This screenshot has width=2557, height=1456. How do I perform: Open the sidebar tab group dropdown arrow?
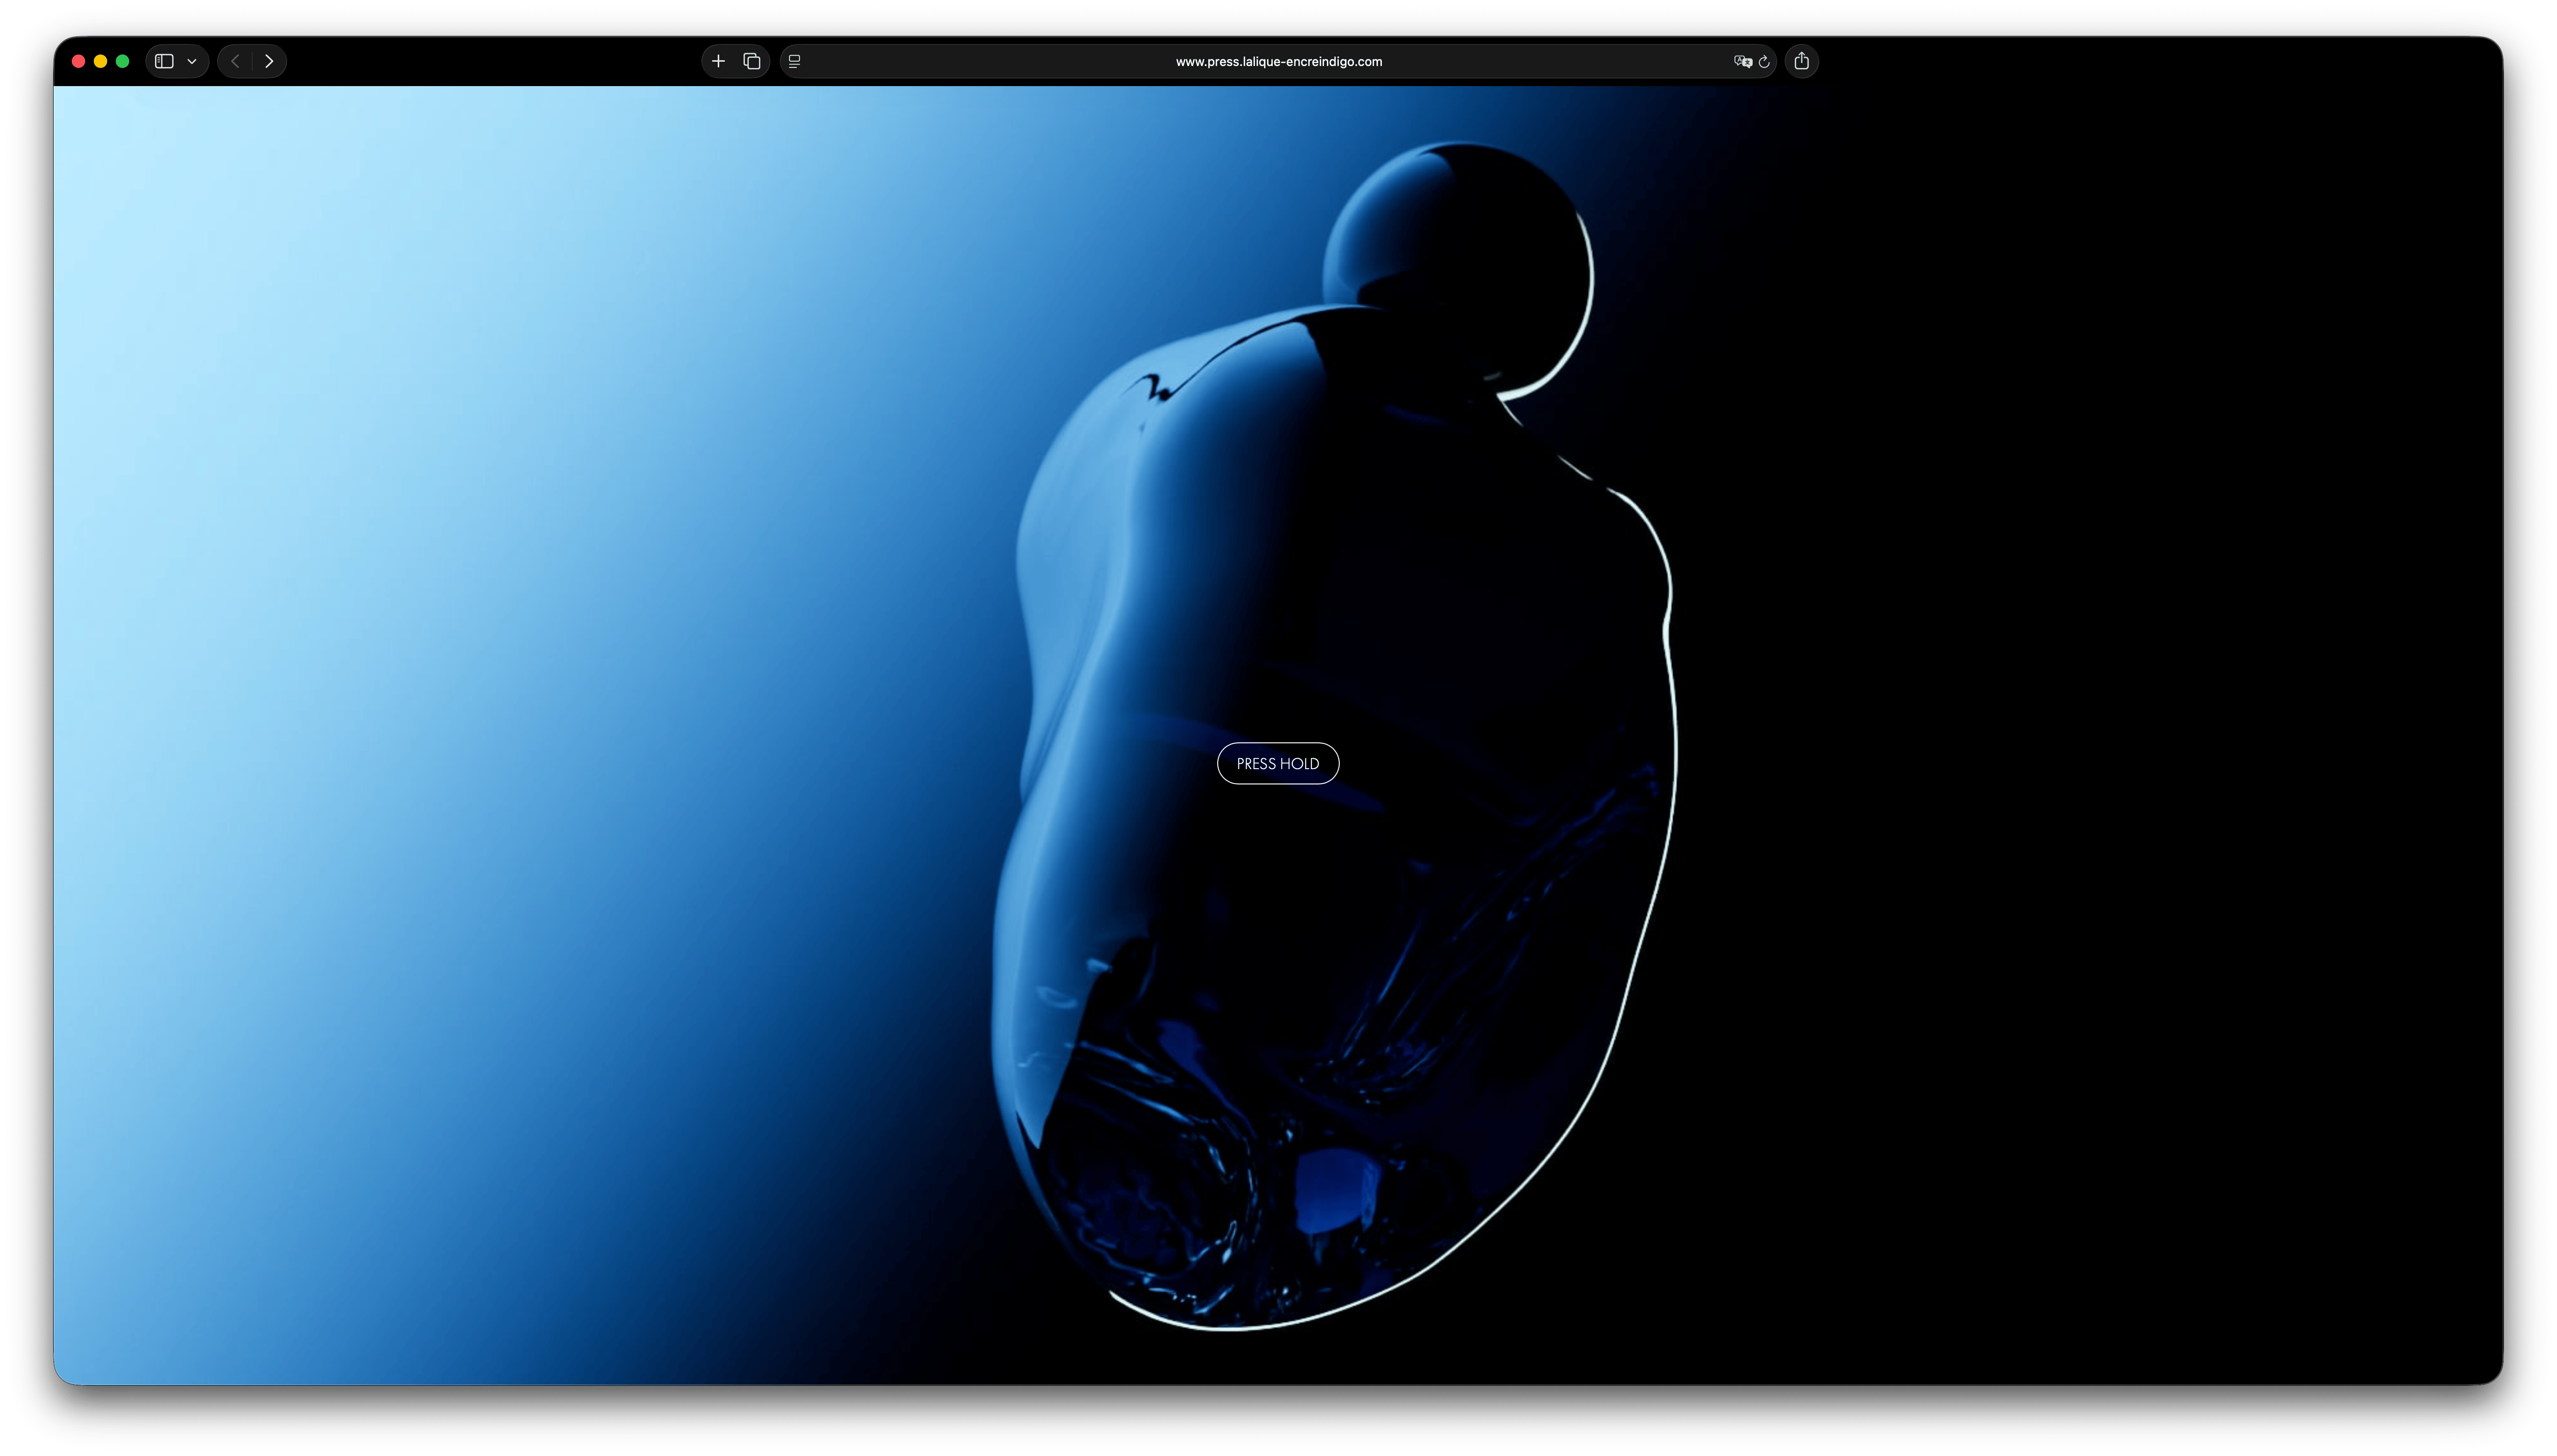coord(192,61)
